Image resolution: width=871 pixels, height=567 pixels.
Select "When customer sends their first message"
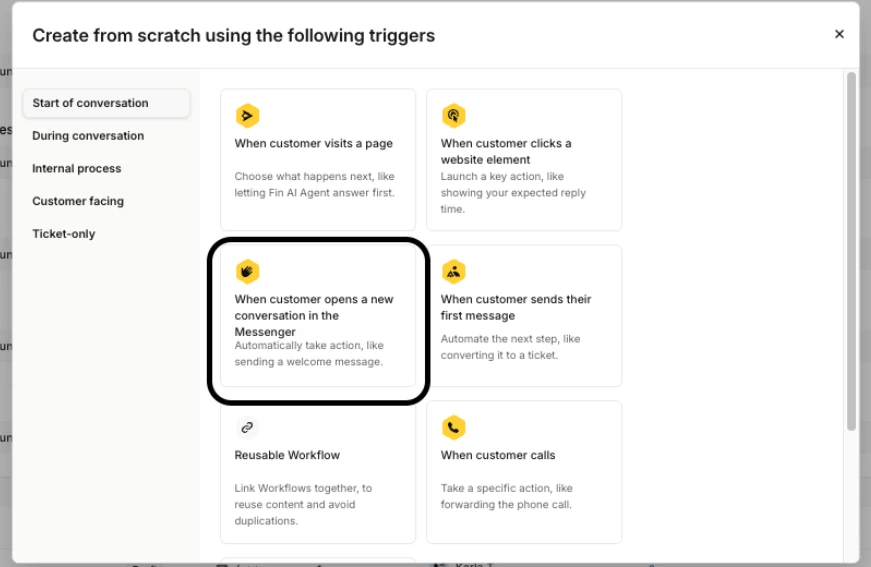point(516,307)
